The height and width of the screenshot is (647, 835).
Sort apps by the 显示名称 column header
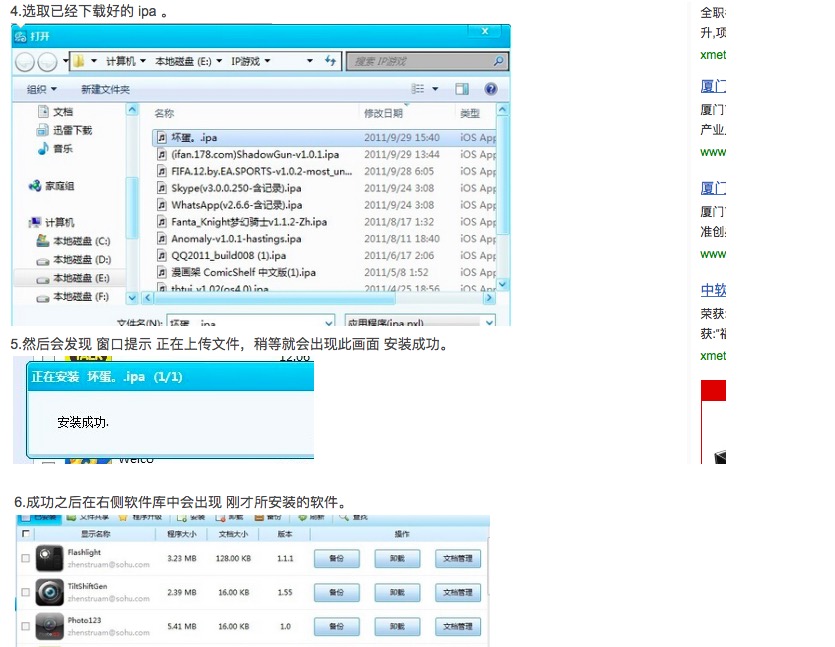(96, 534)
